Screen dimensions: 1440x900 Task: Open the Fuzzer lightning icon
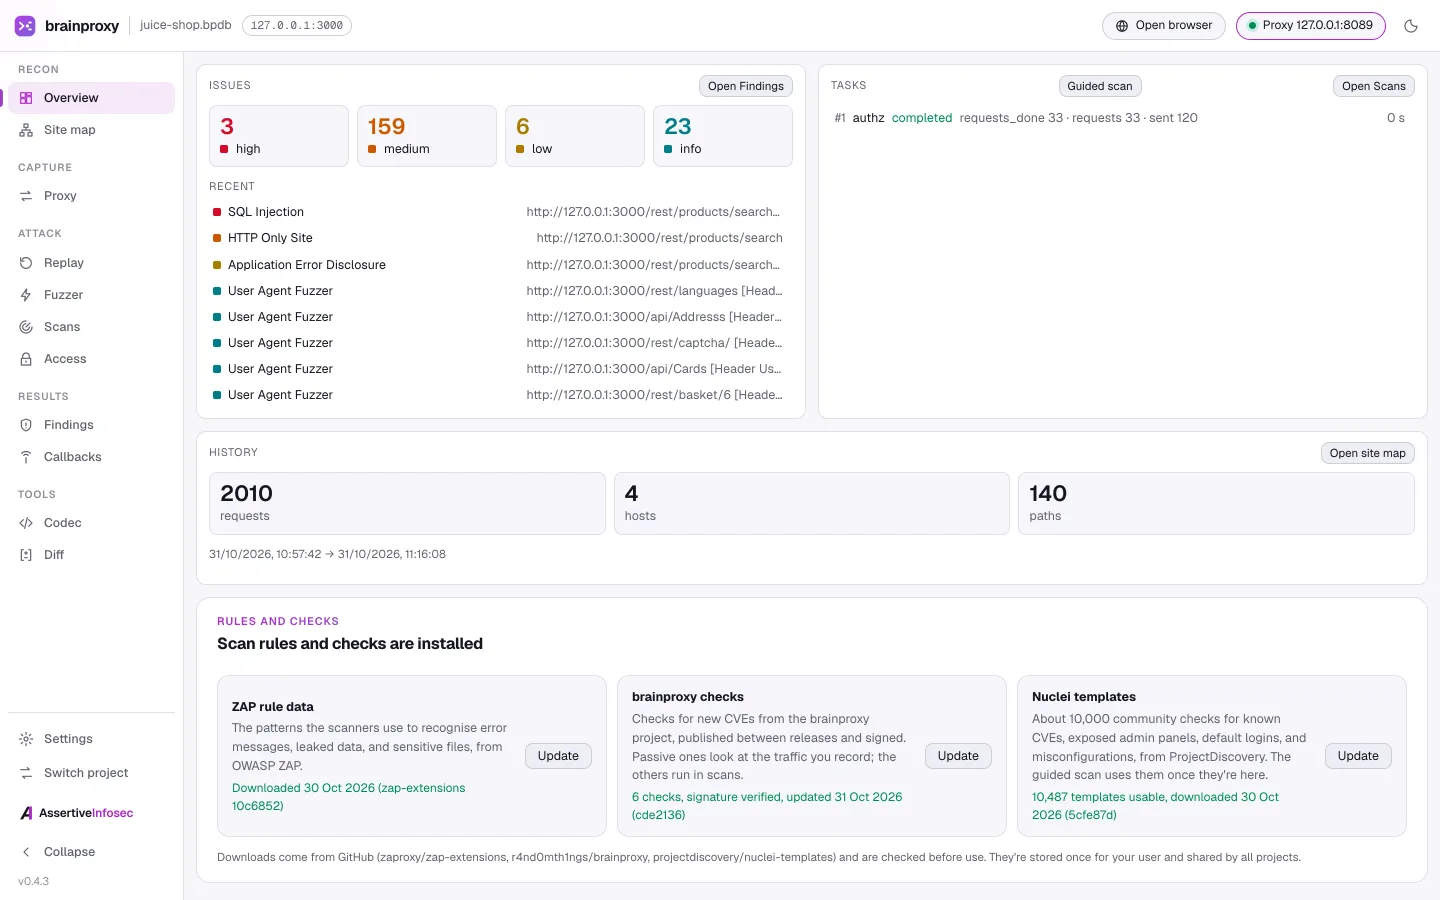(x=26, y=295)
